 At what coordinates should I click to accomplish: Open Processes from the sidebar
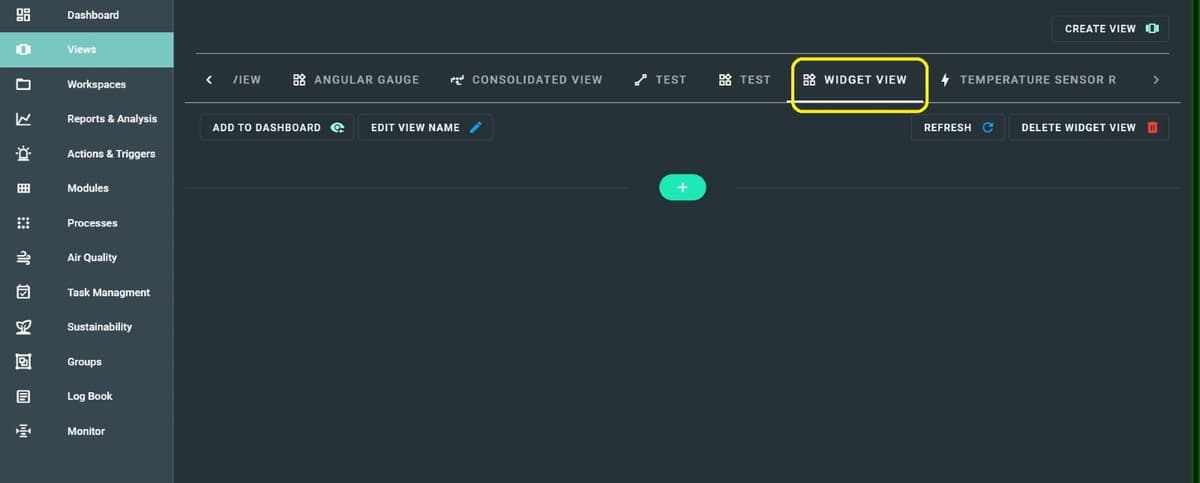pos(87,223)
